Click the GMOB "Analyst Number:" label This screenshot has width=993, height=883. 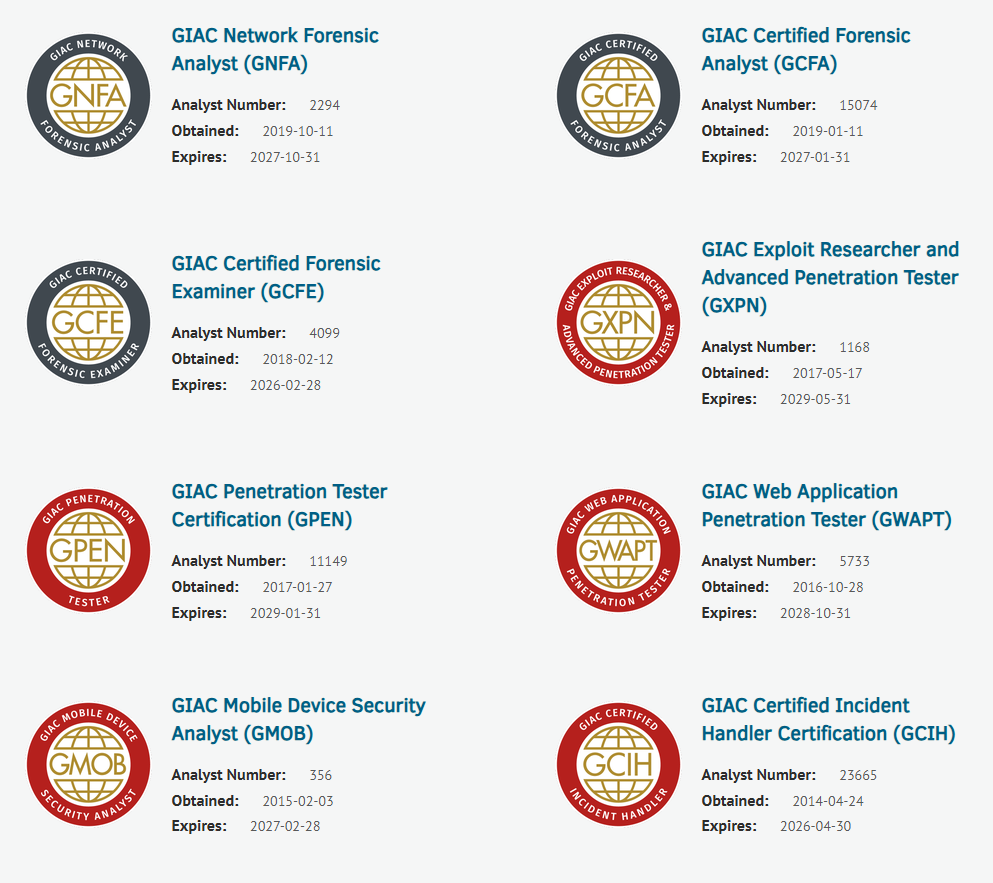pyautogui.click(x=229, y=775)
